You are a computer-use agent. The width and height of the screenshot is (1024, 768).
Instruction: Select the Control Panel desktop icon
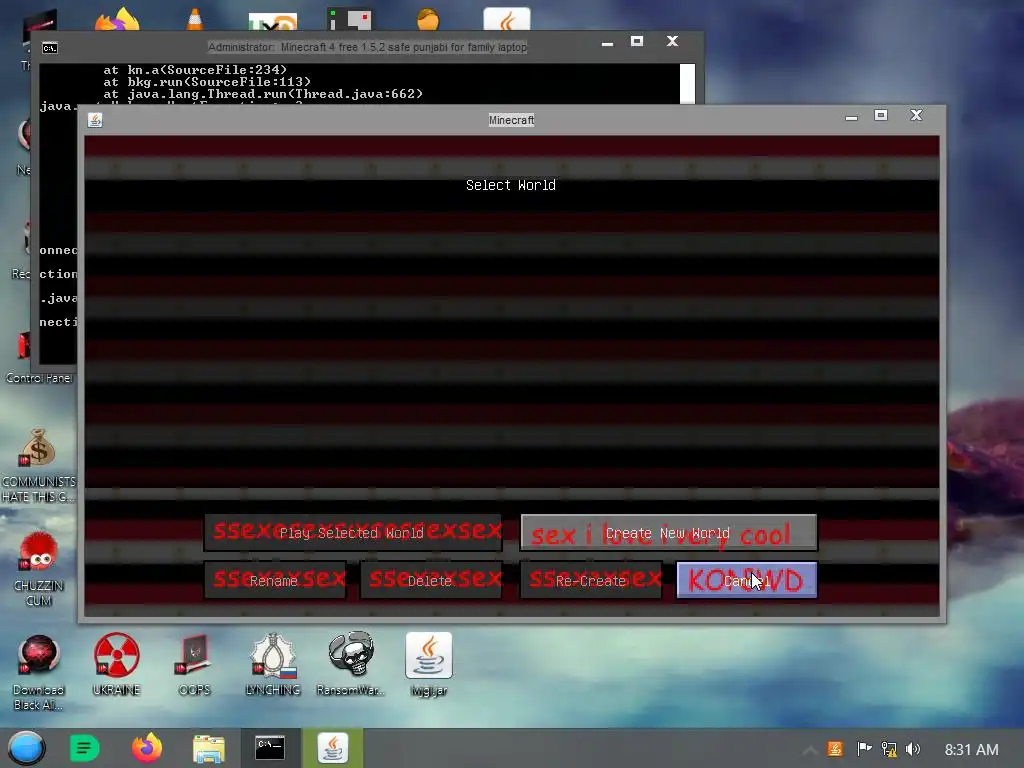pos(38,358)
